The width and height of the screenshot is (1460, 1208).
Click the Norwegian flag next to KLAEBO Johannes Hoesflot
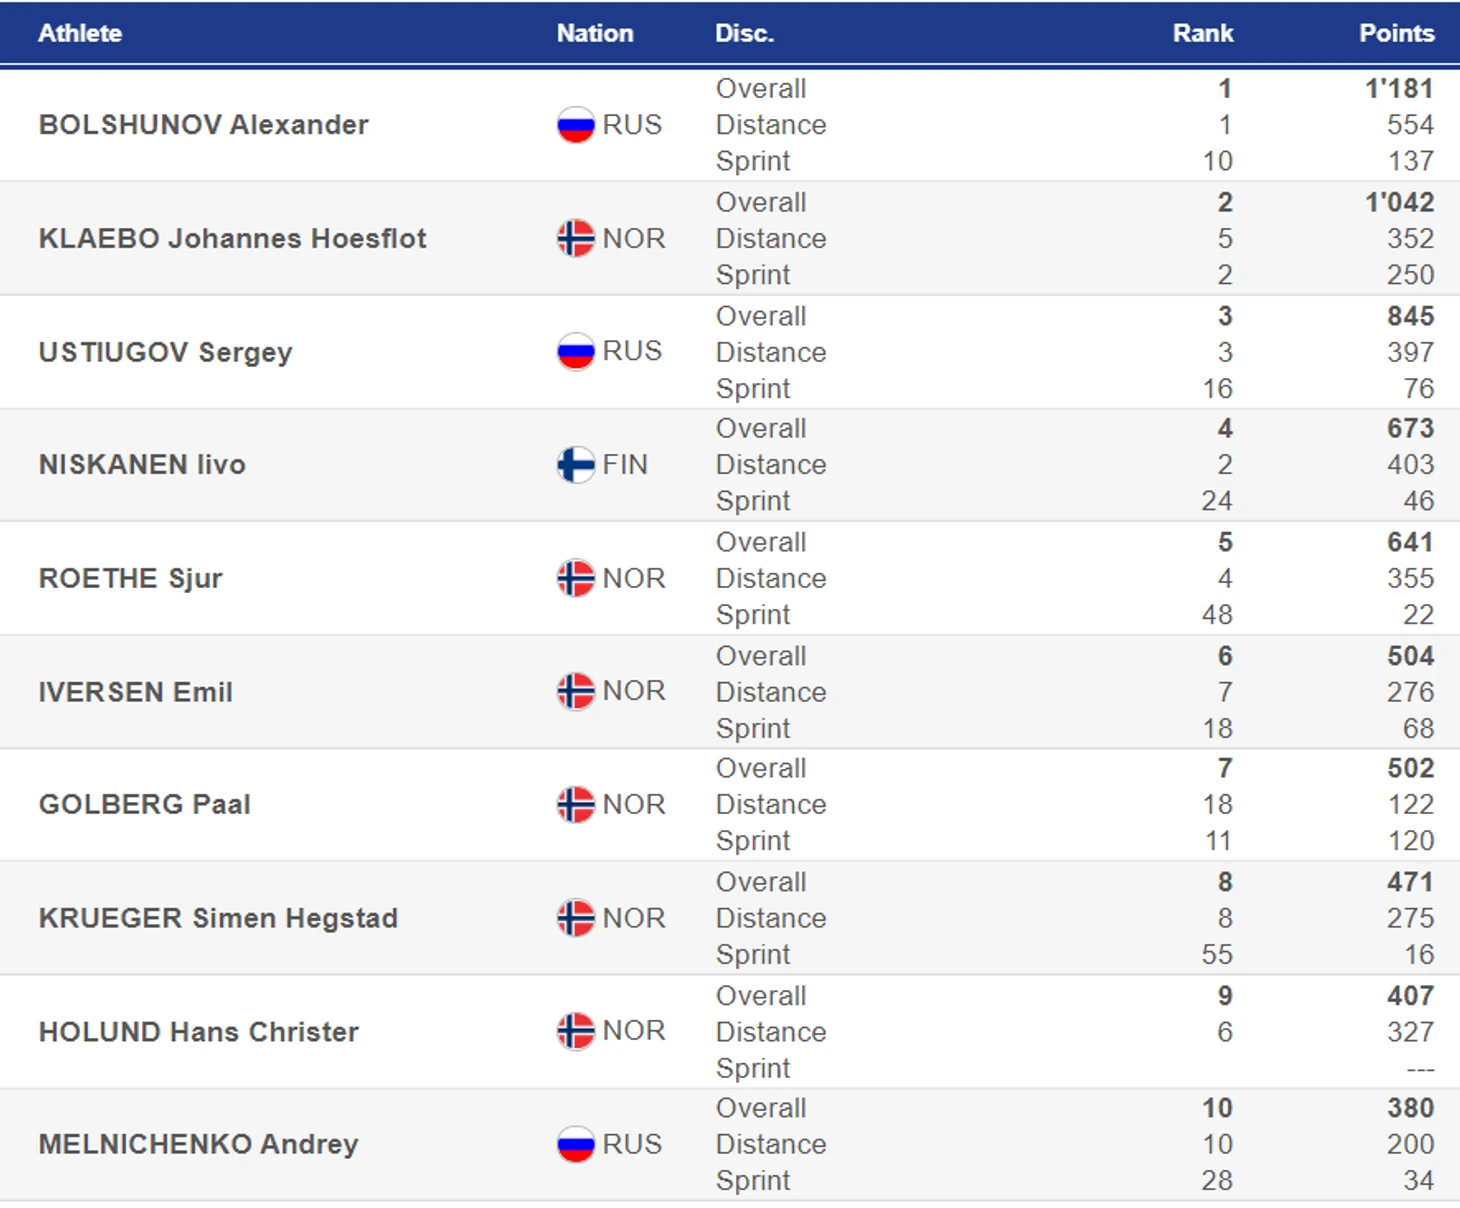pos(576,238)
